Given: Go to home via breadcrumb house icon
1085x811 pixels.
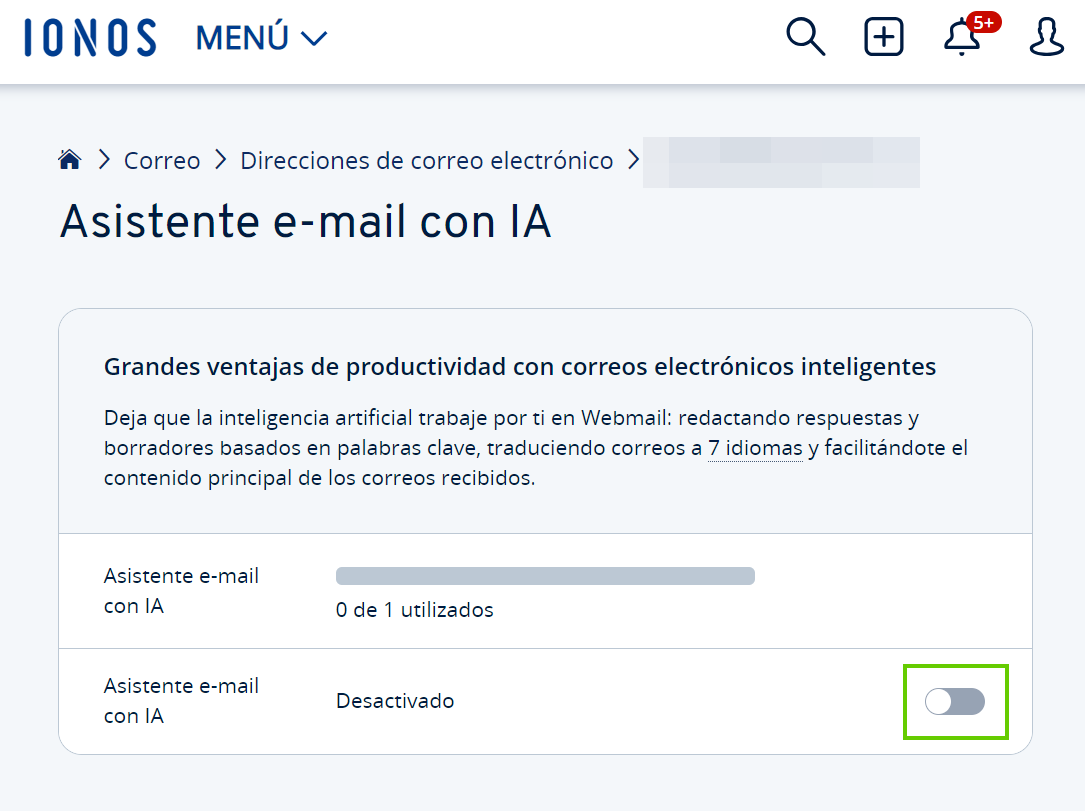Looking at the screenshot, I should (69, 160).
